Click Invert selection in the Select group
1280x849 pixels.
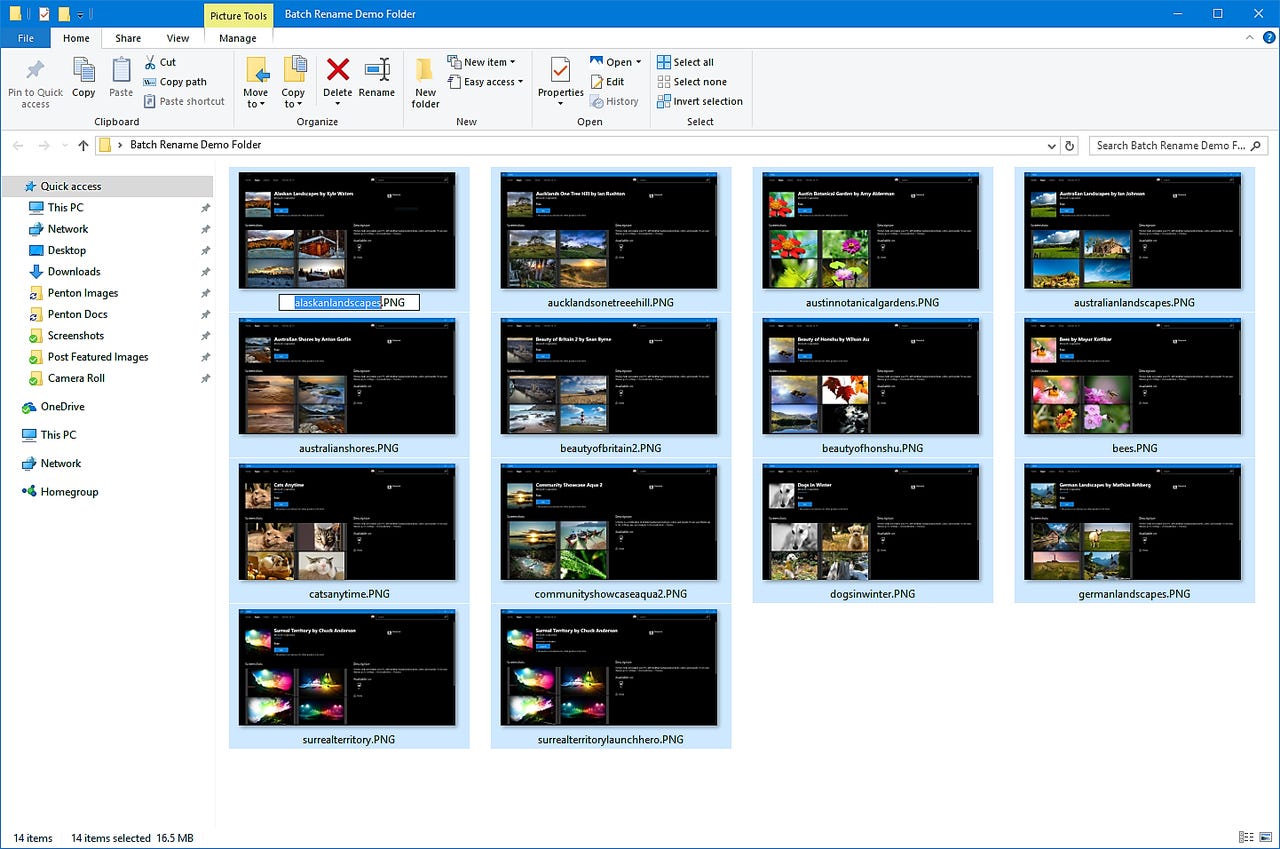(699, 101)
